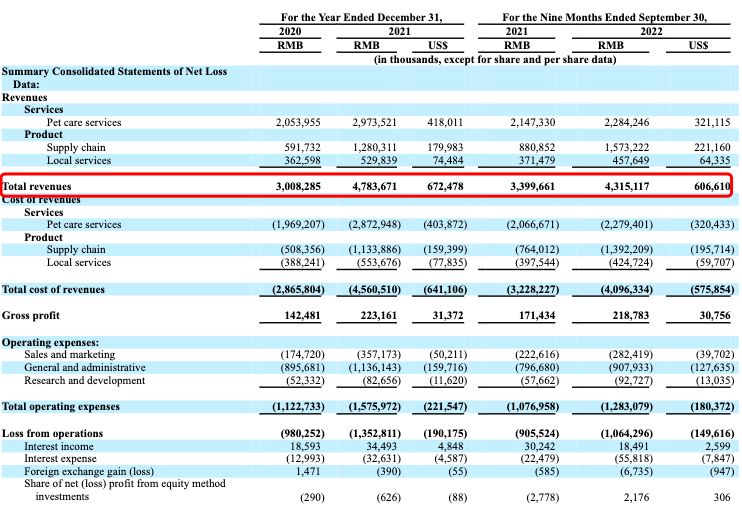Select the "Foreign exchange gain (loss)" row label

pos(91,471)
